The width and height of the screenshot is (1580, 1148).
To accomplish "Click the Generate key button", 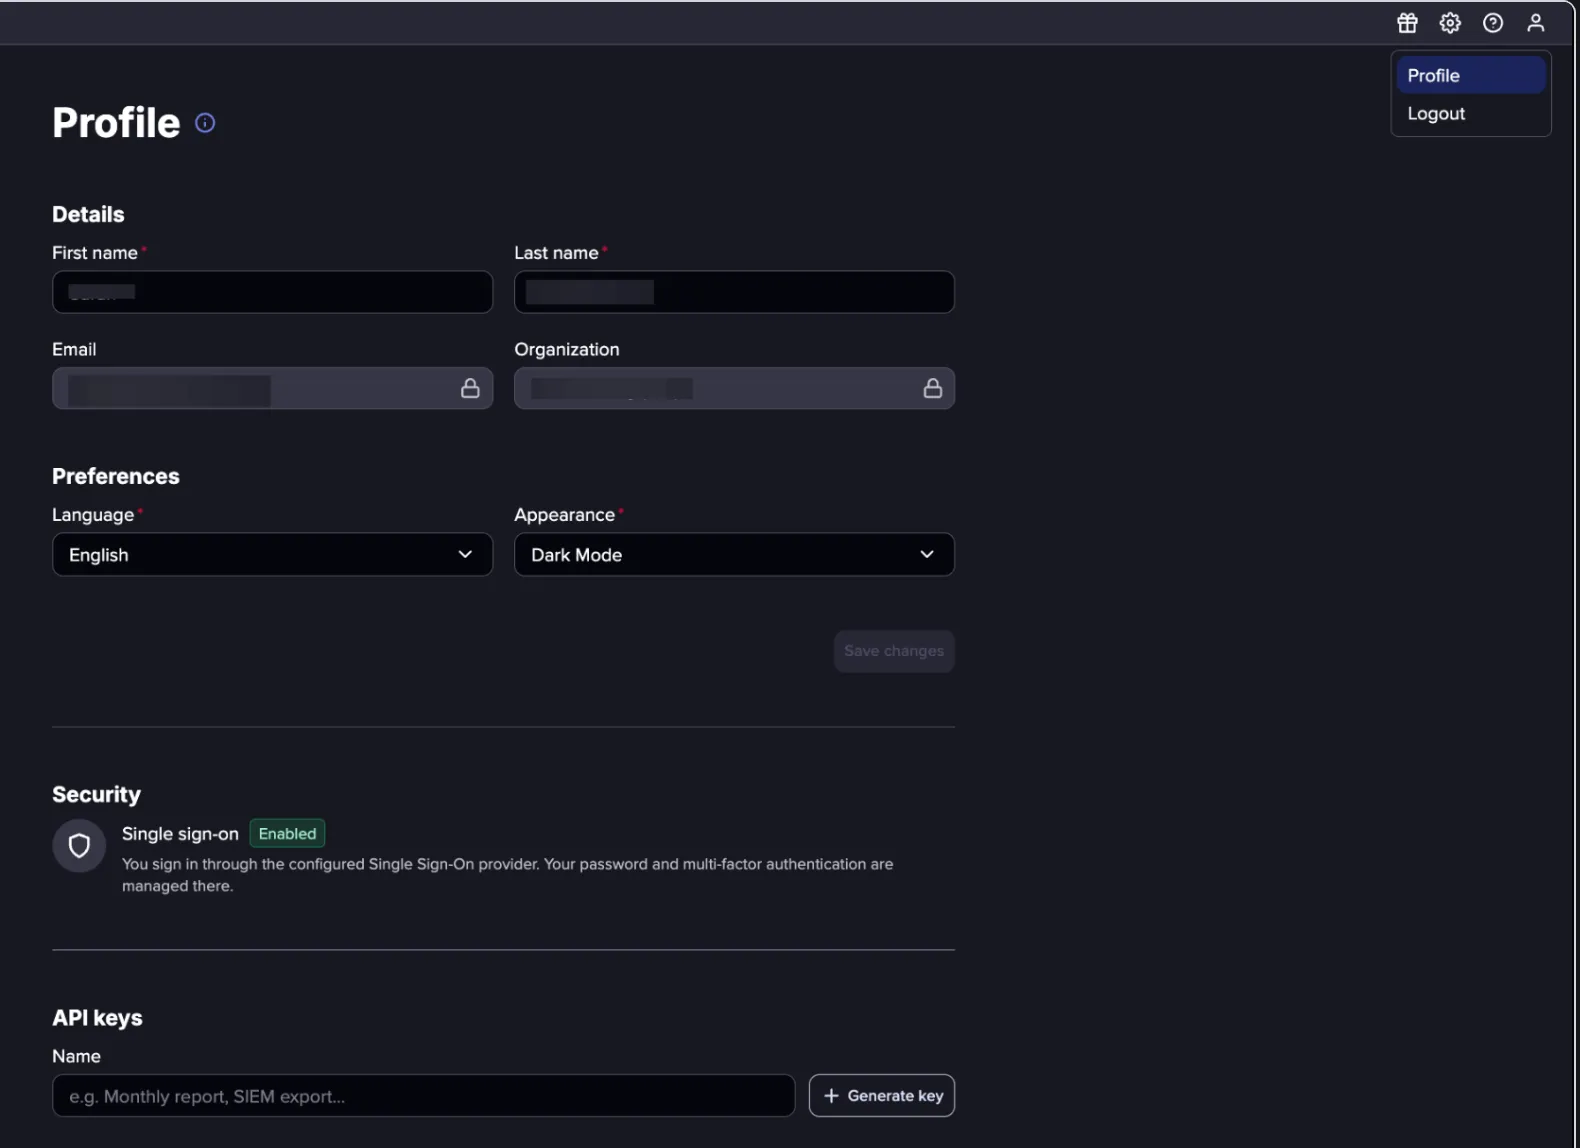I will pos(882,1096).
